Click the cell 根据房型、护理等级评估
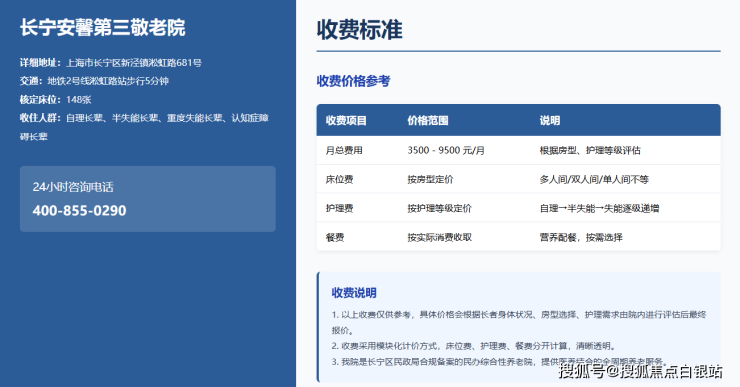 coord(590,151)
